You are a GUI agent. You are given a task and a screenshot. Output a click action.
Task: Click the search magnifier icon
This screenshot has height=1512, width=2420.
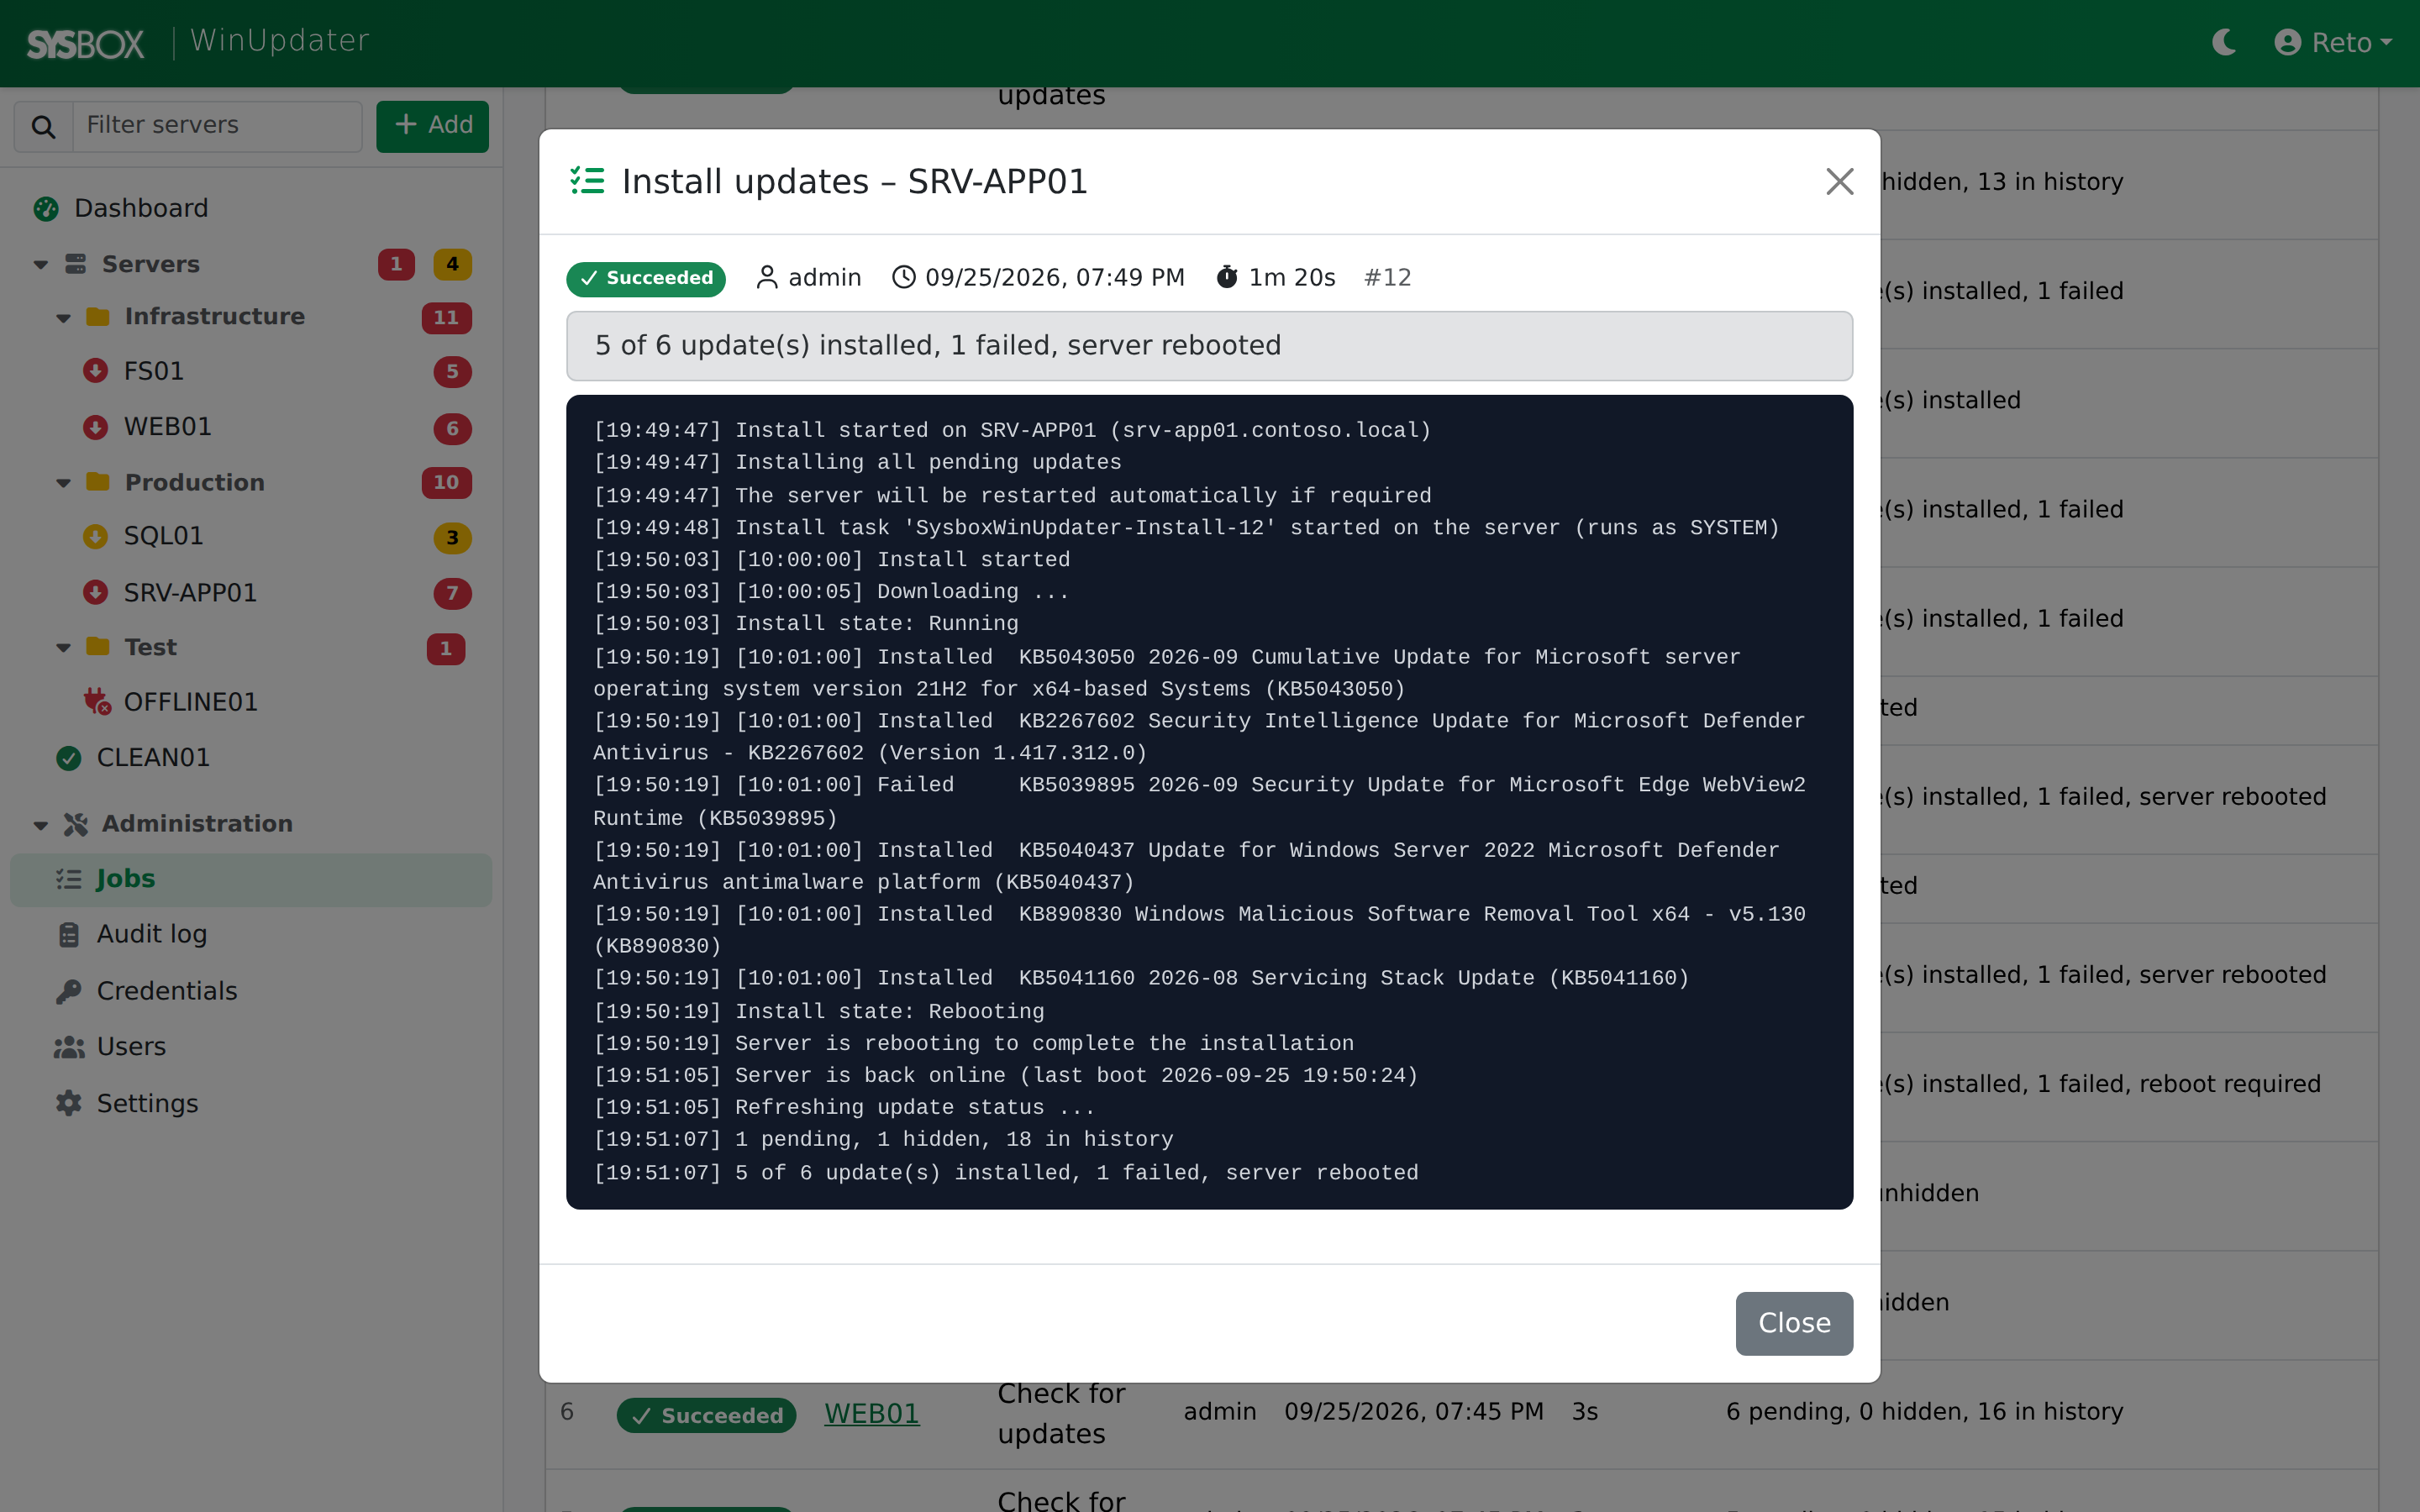tap(43, 126)
